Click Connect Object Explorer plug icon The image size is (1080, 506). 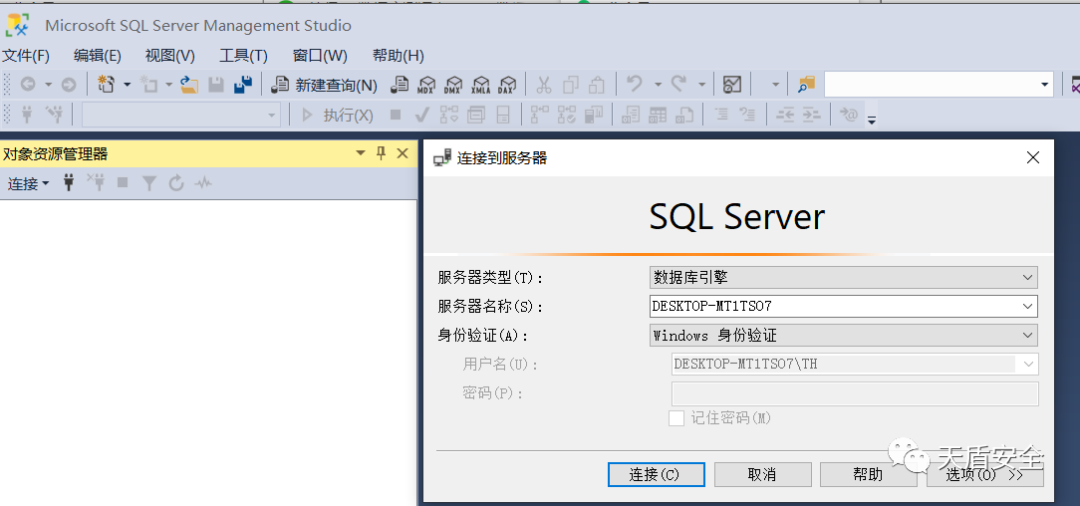[x=69, y=183]
